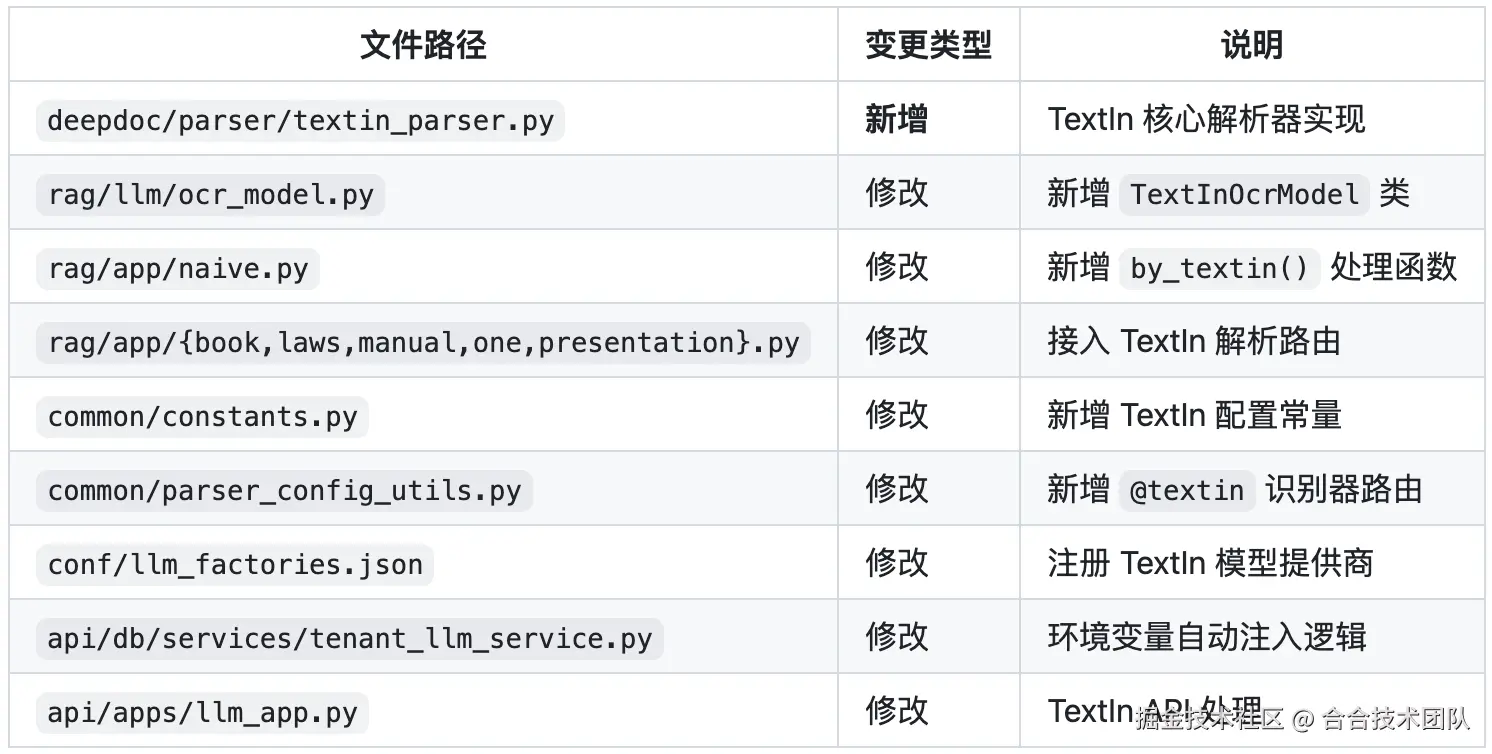Select the '注册 TextIn 模型提供商' description text
The image size is (1492, 754).
pyautogui.click(x=1210, y=564)
